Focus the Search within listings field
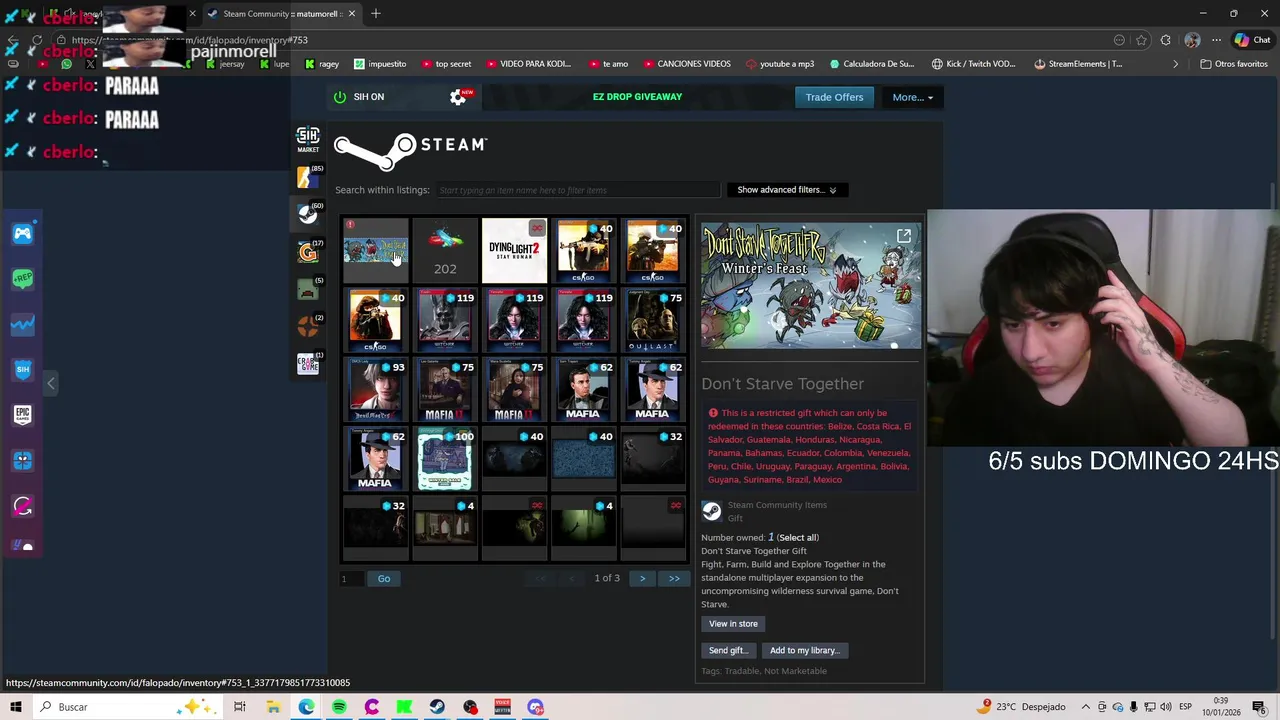The image size is (1280, 720). pos(578,190)
